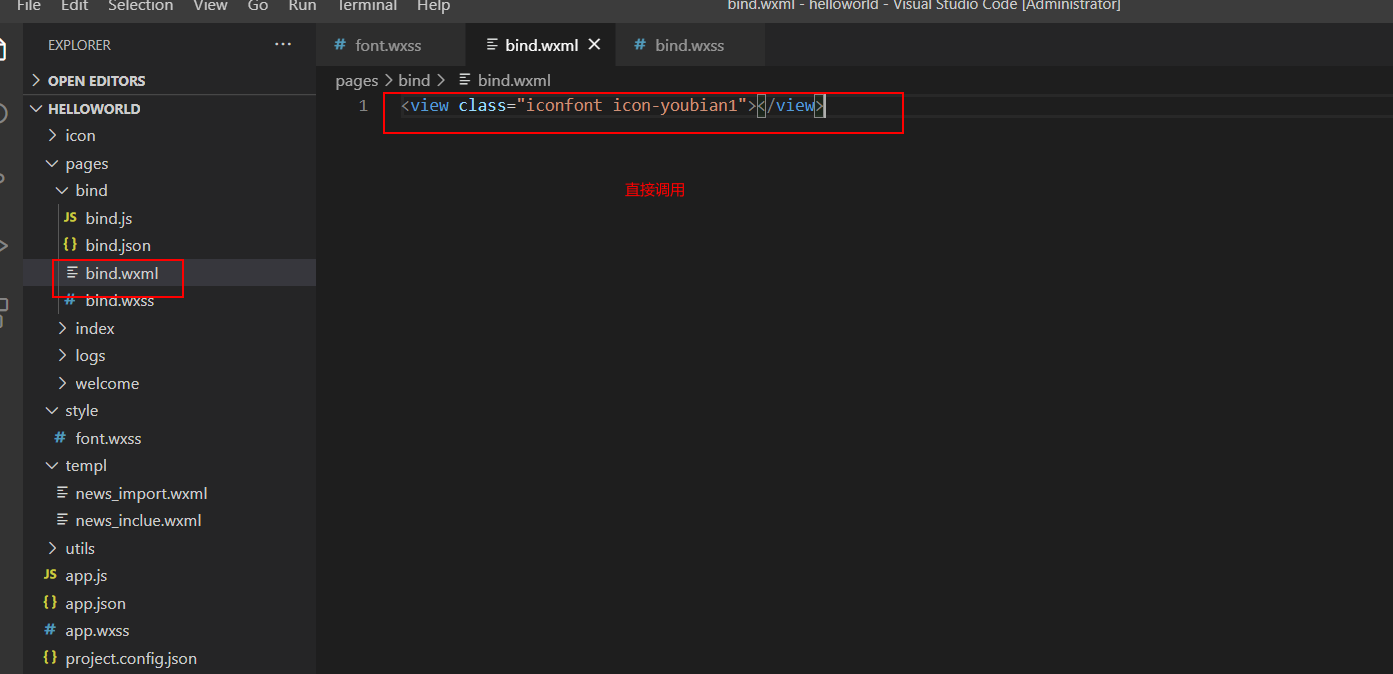Open Explorer's more actions ellipsis menu
1393x674 pixels.
(x=283, y=45)
